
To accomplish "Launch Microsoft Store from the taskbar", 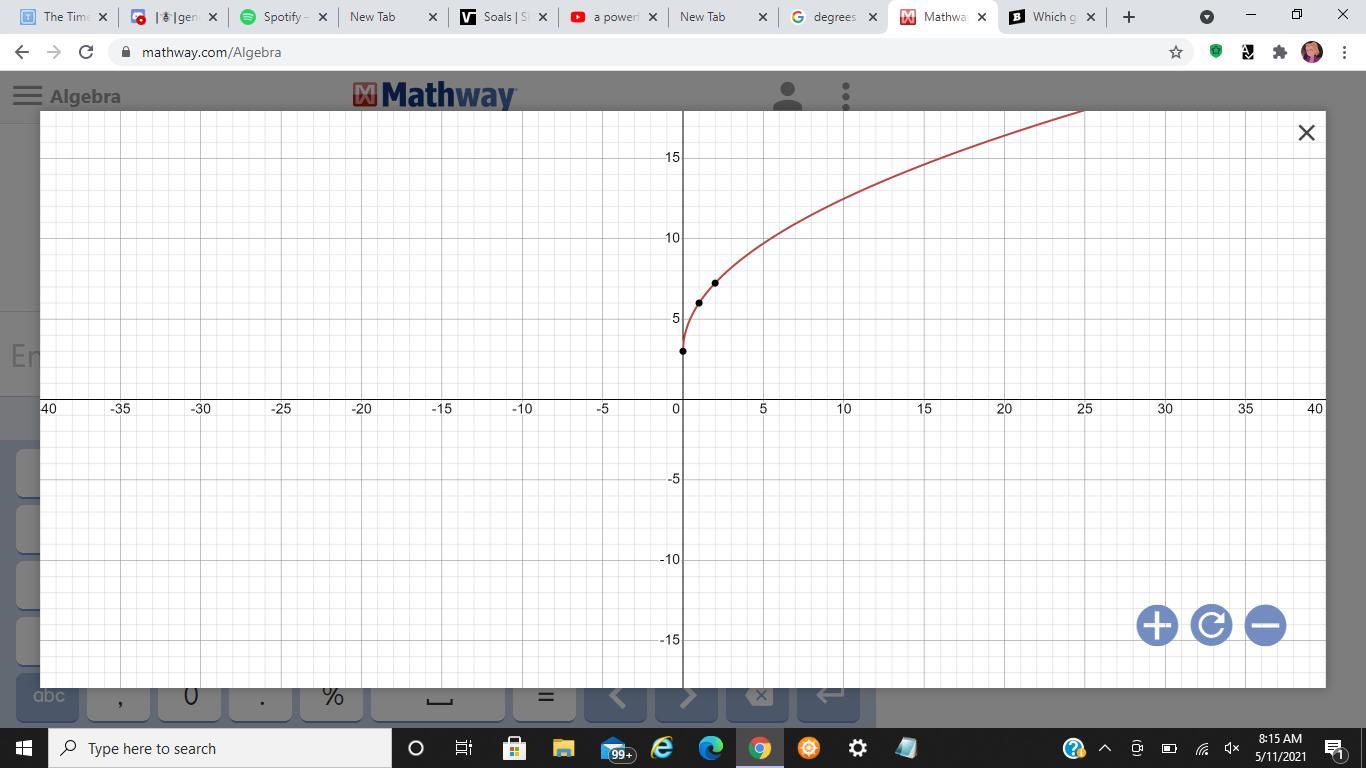I will coord(514,748).
